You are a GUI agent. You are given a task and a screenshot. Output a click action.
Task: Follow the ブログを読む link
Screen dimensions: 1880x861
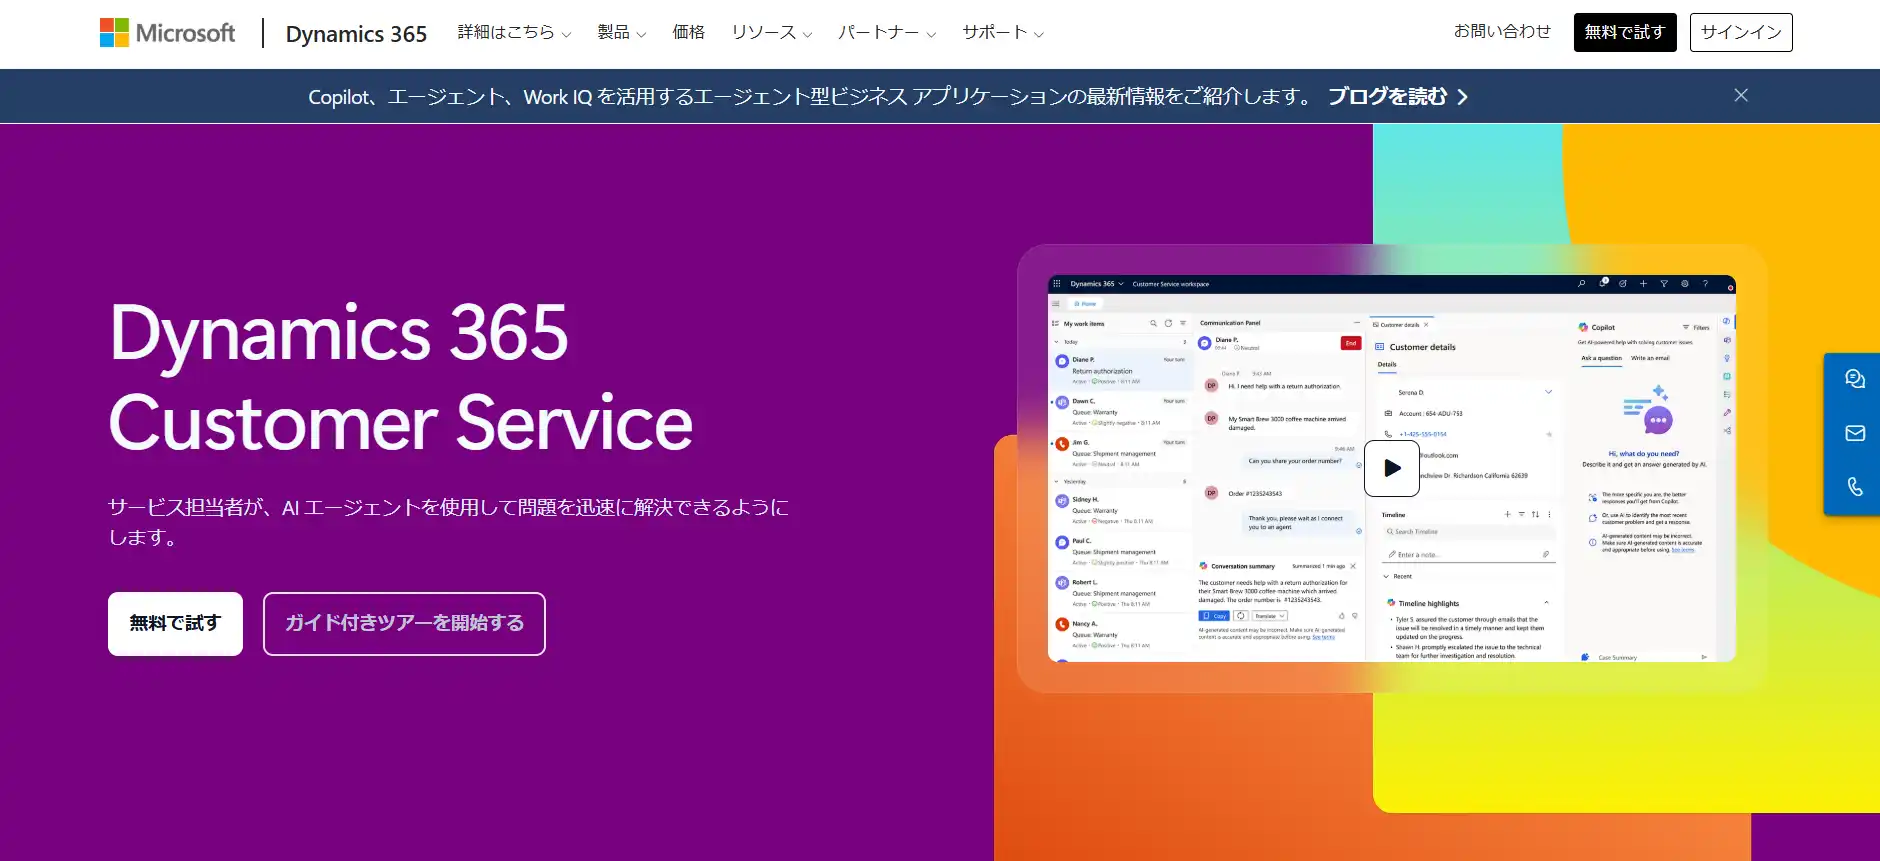click(1398, 97)
